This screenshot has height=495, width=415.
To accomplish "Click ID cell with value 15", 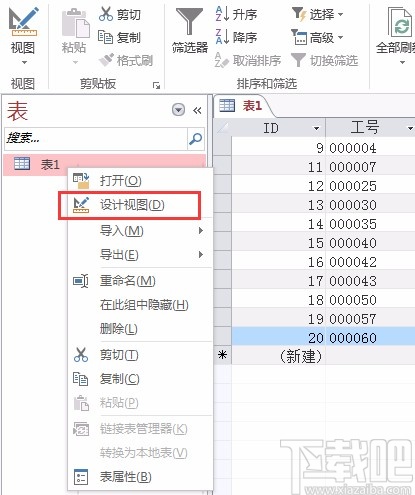I will (x=278, y=243).
